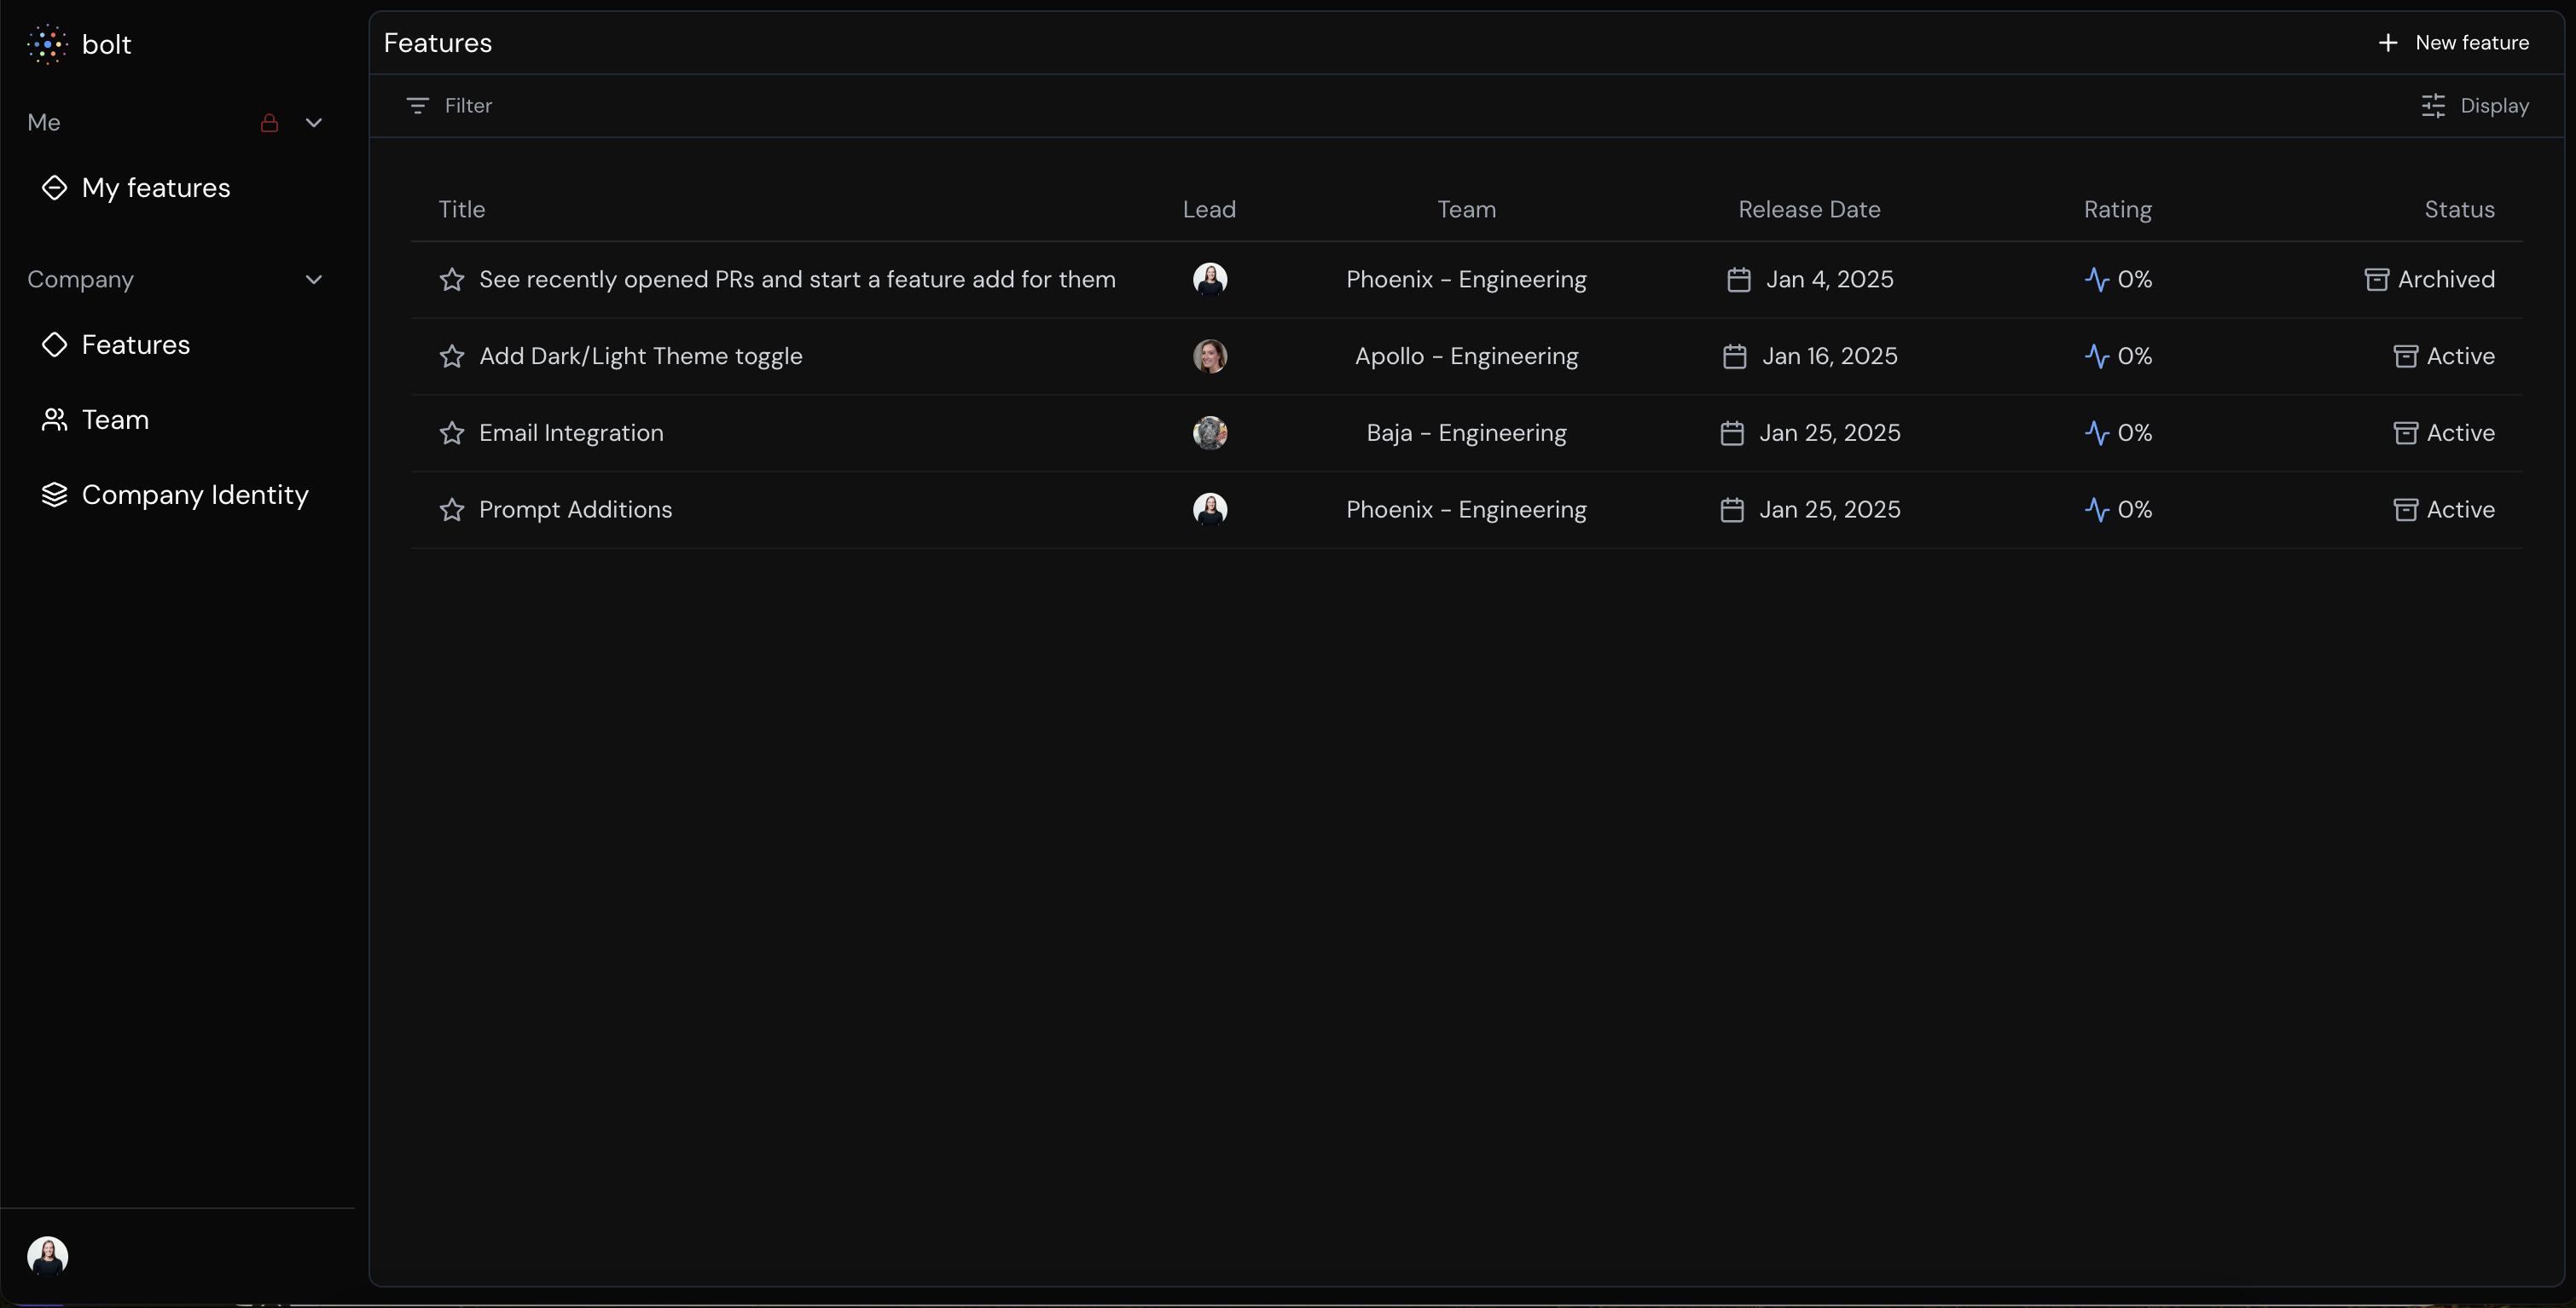The width and height of the screenshot is (2576, 1308).
Task: Star the Add Dark/Light Theme toggle feature
Action: 452,357
